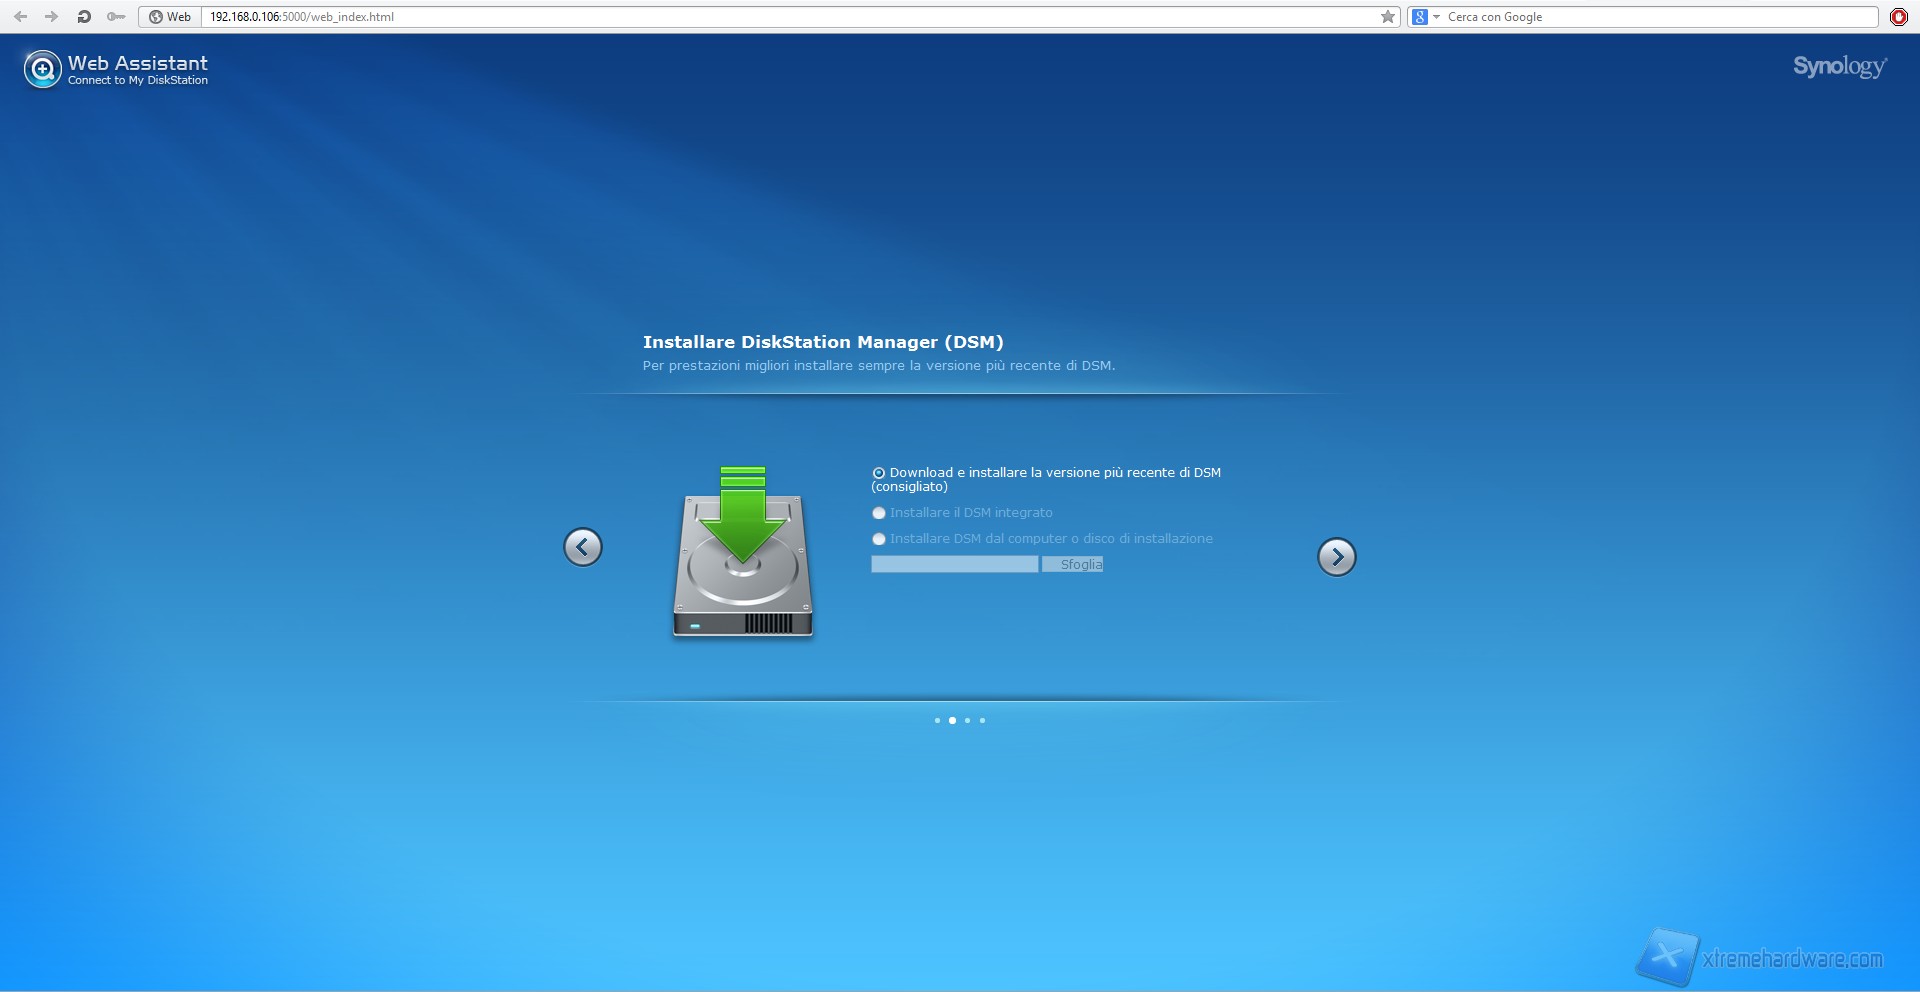The width and height of the screenshot is (1920, 992).
Task: Click the browser back arrow
Action: coord(21,17)
